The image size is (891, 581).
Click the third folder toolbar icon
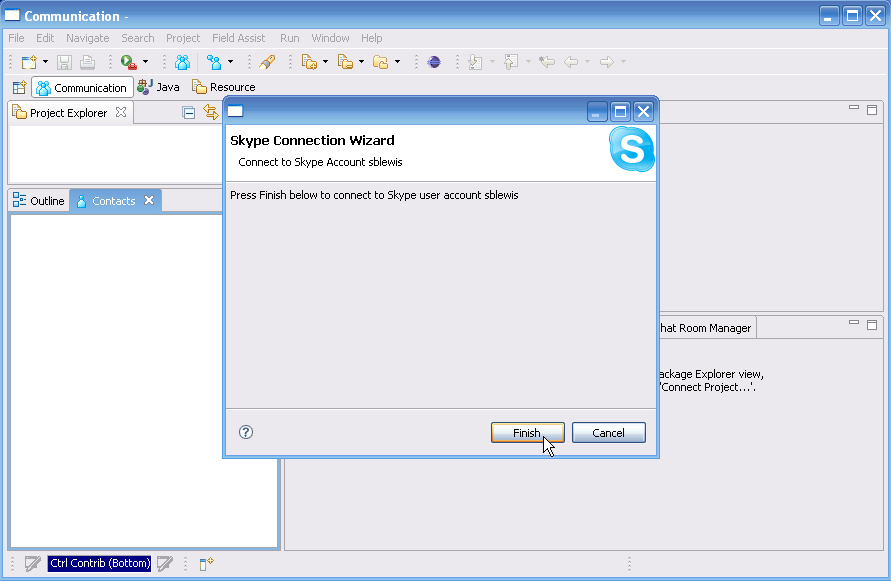tap(381, 62)
